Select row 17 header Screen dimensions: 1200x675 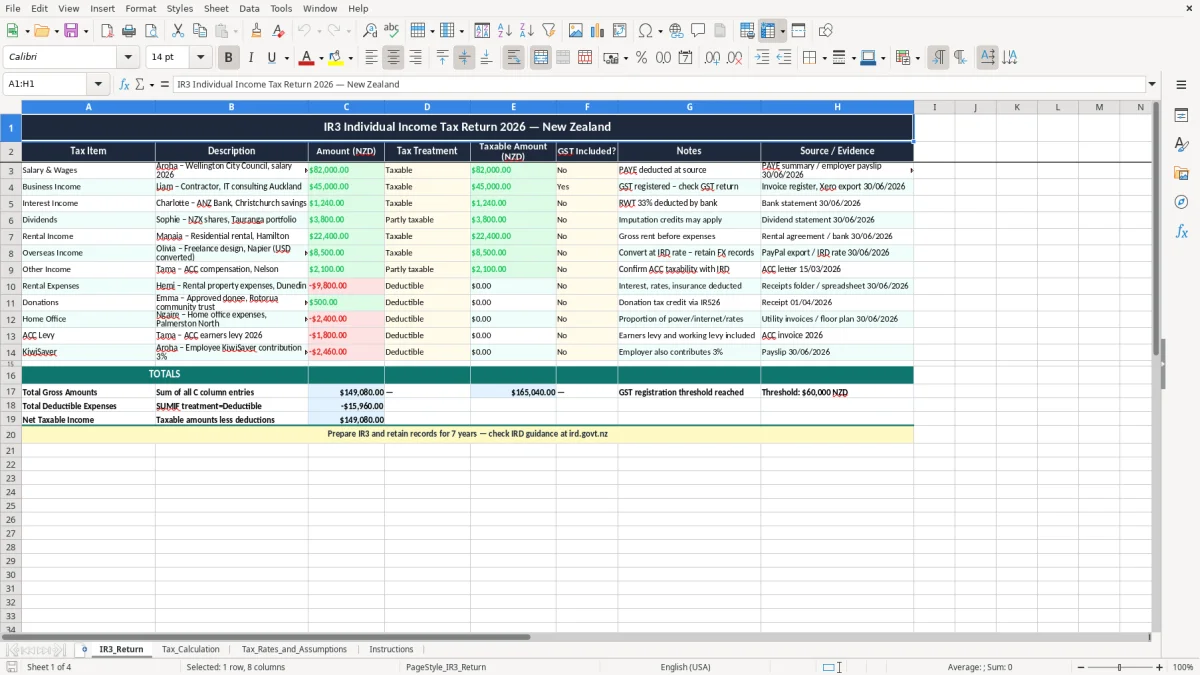11,392
